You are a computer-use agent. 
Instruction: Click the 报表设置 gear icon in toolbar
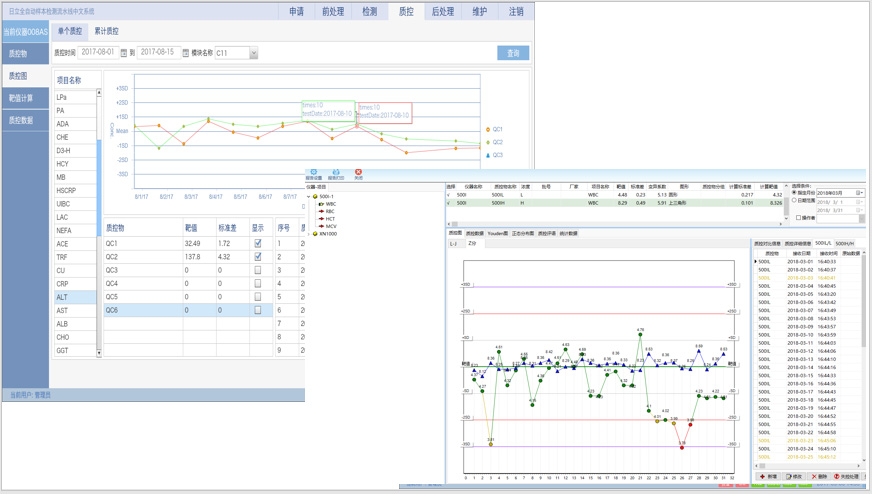[x=314, y=172]
